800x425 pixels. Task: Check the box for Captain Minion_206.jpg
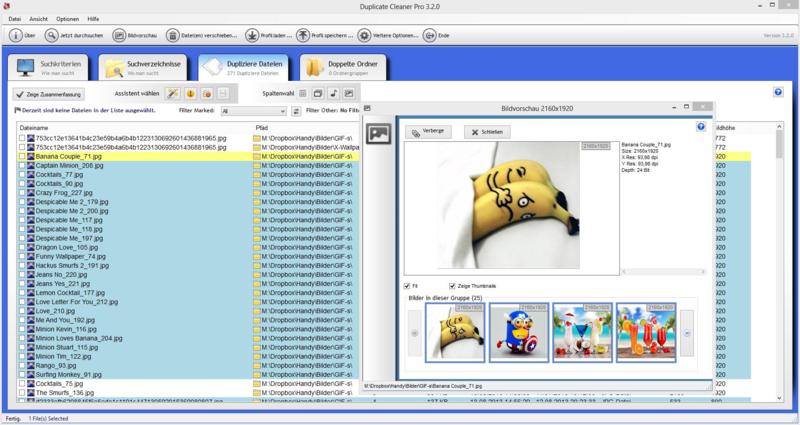(x=22, y=166)
